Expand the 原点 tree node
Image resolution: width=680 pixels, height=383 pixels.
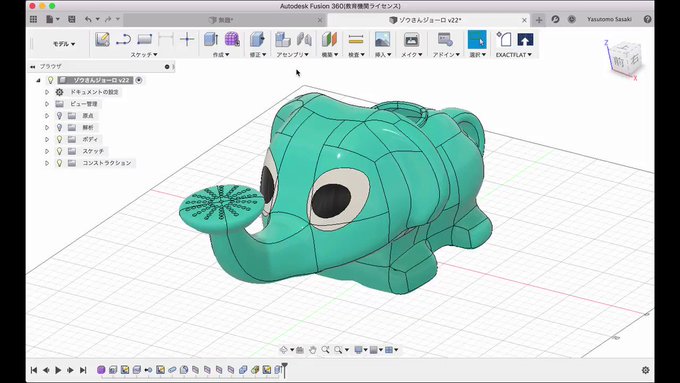coord(47,116)
